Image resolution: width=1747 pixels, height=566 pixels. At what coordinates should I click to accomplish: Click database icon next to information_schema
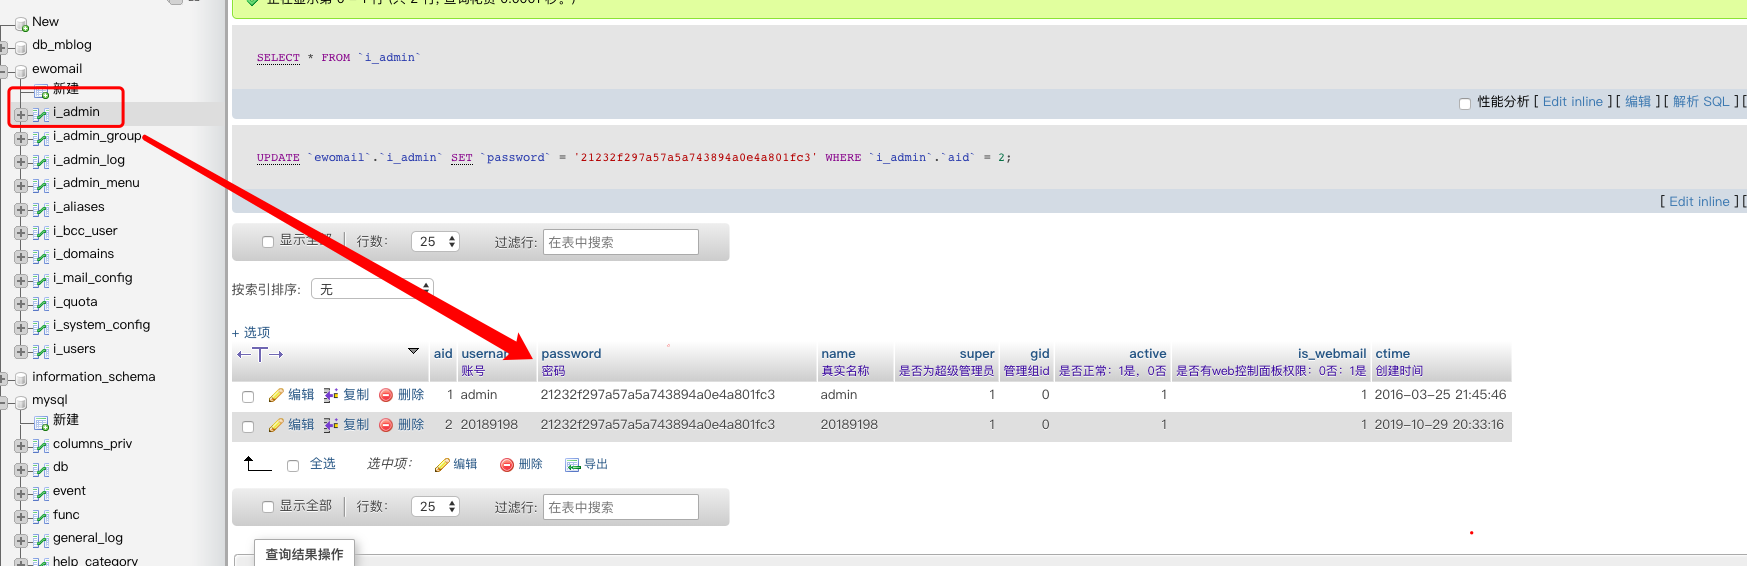click(x=21, y=378)
